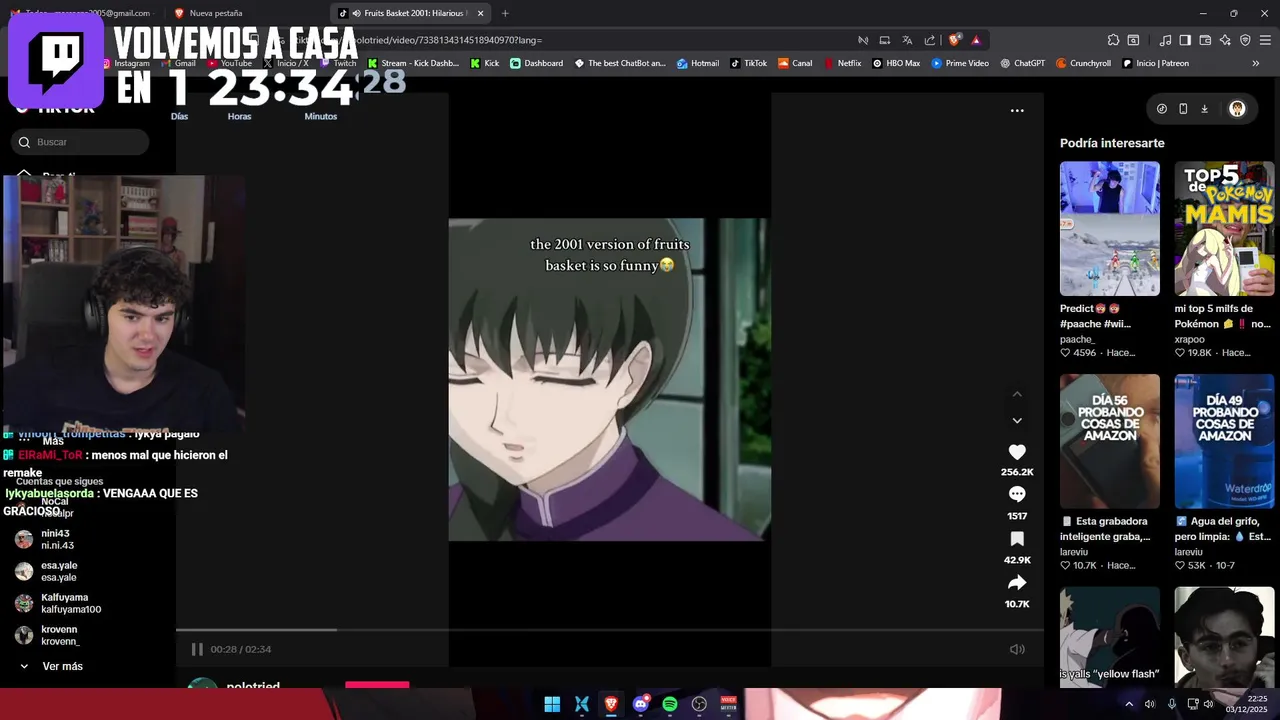The width and height of the screenshot is (1280, 720).
Task: Close the Fruits Basket tab
Action: 481,13
